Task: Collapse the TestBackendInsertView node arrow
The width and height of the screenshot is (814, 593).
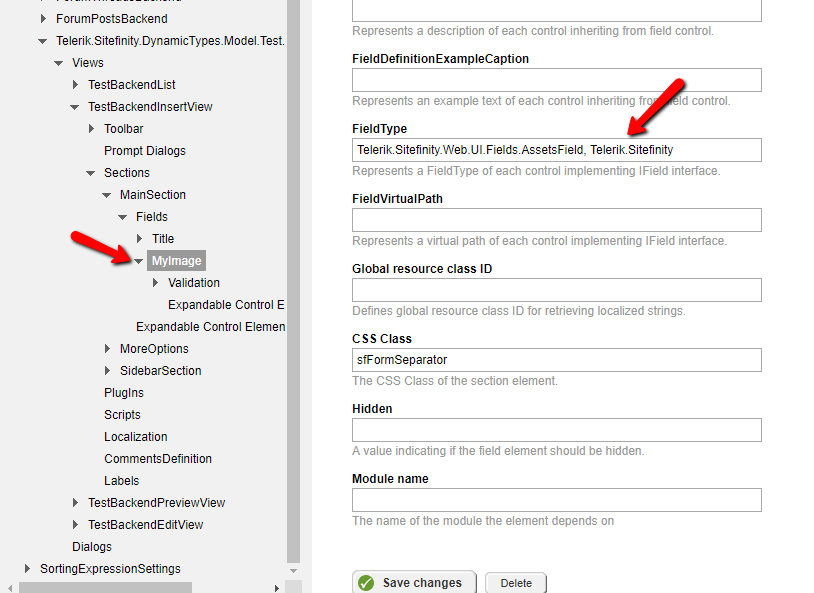Action: [75, 107]
